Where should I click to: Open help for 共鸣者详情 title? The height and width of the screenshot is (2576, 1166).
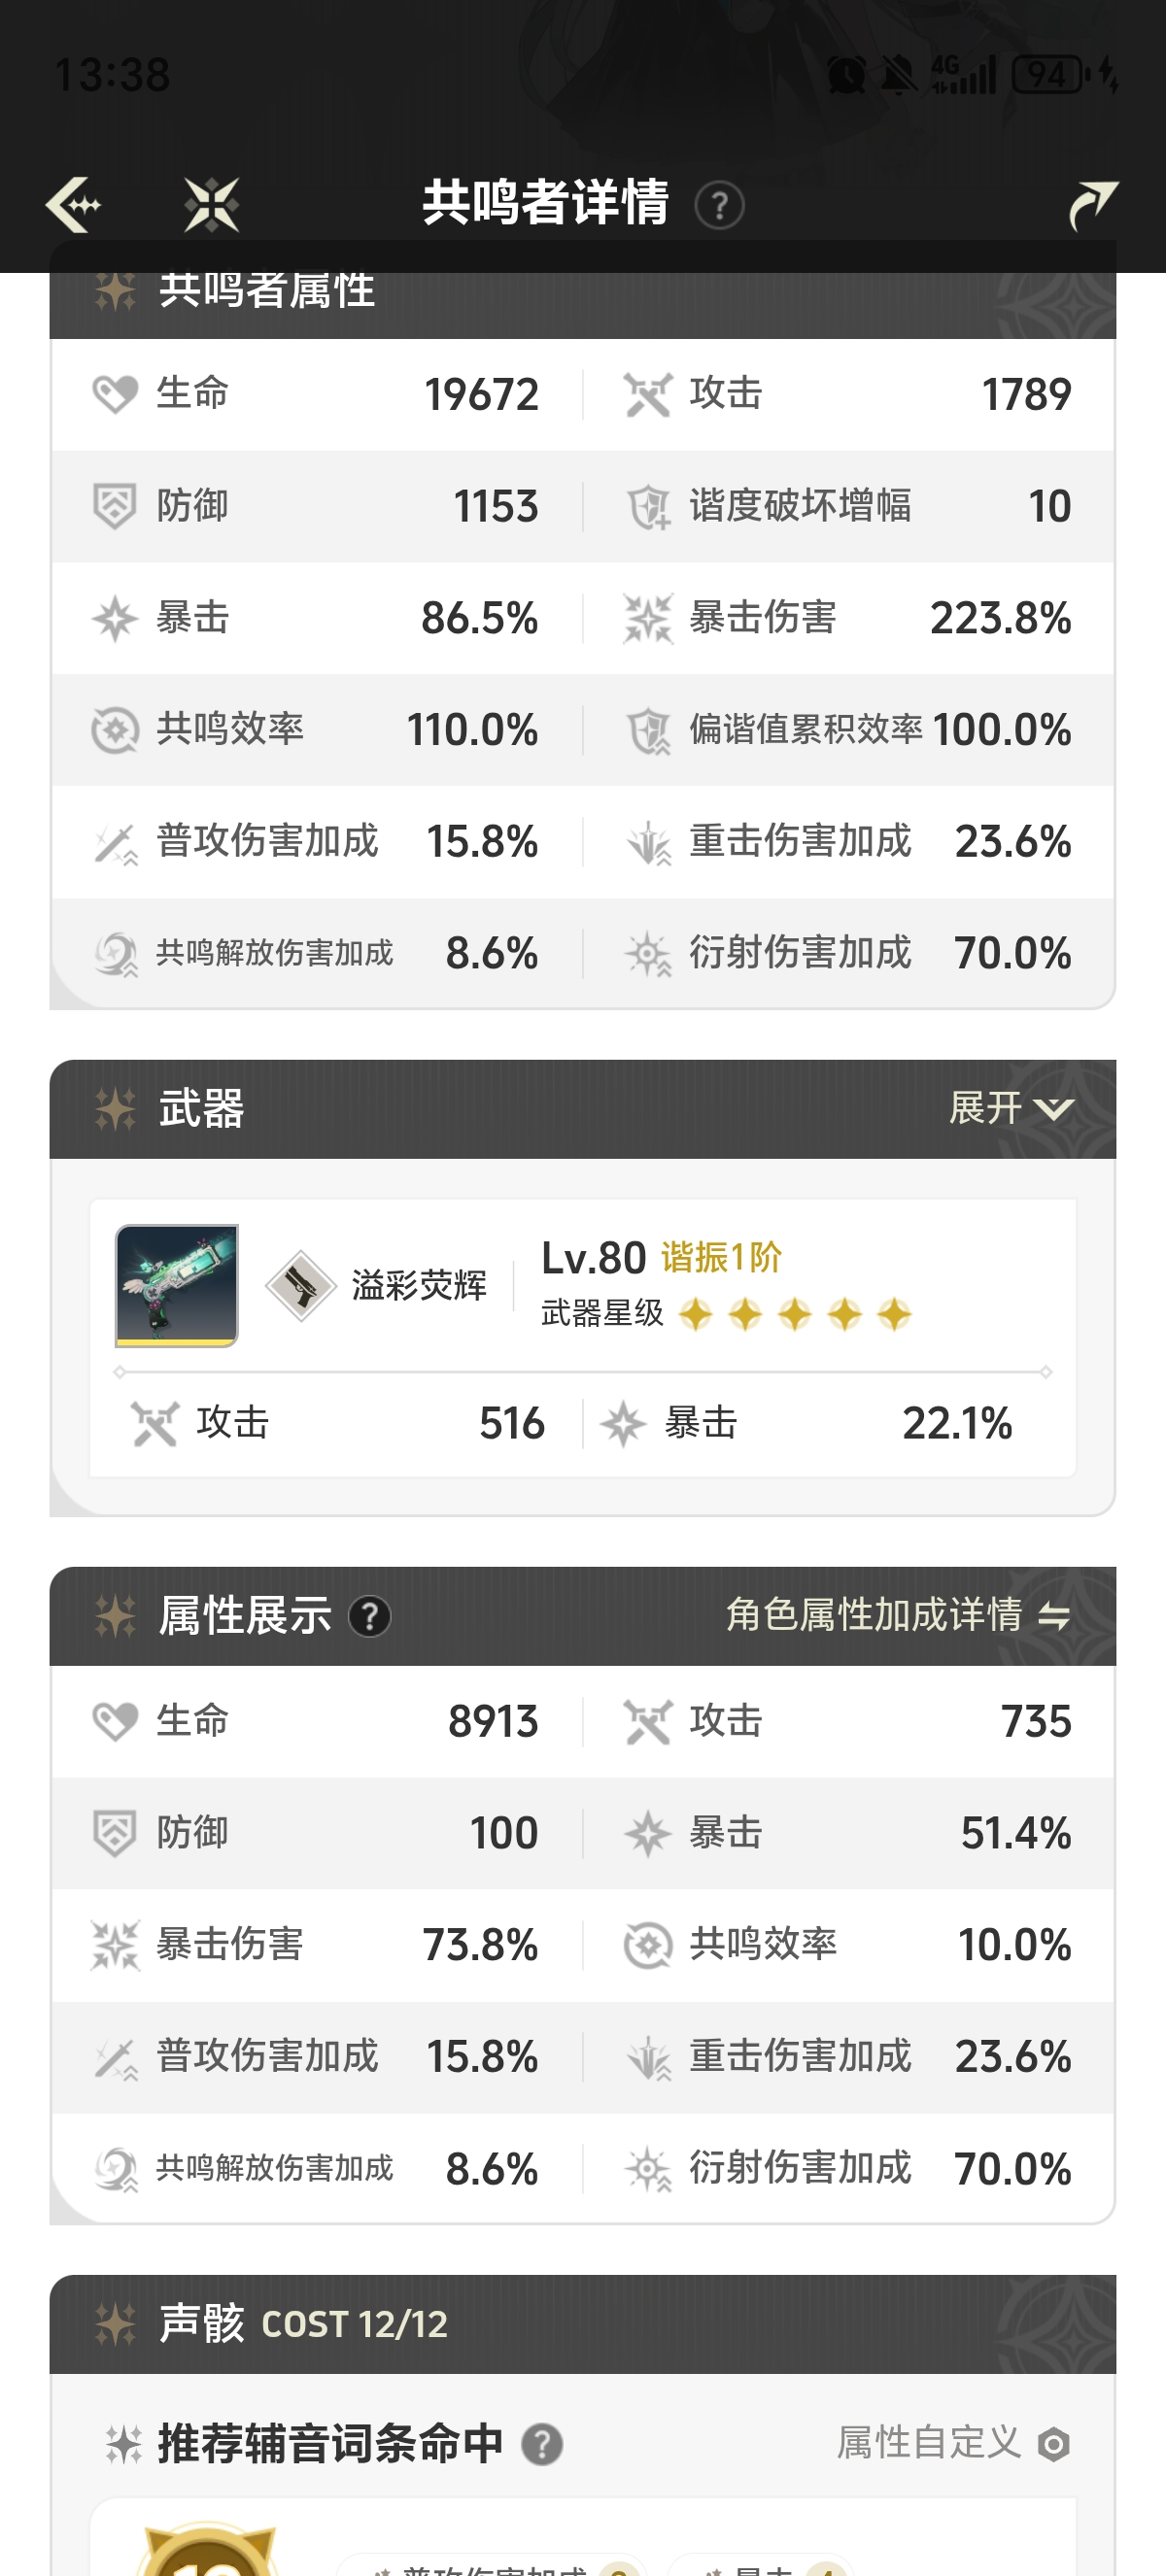point(719,206)
